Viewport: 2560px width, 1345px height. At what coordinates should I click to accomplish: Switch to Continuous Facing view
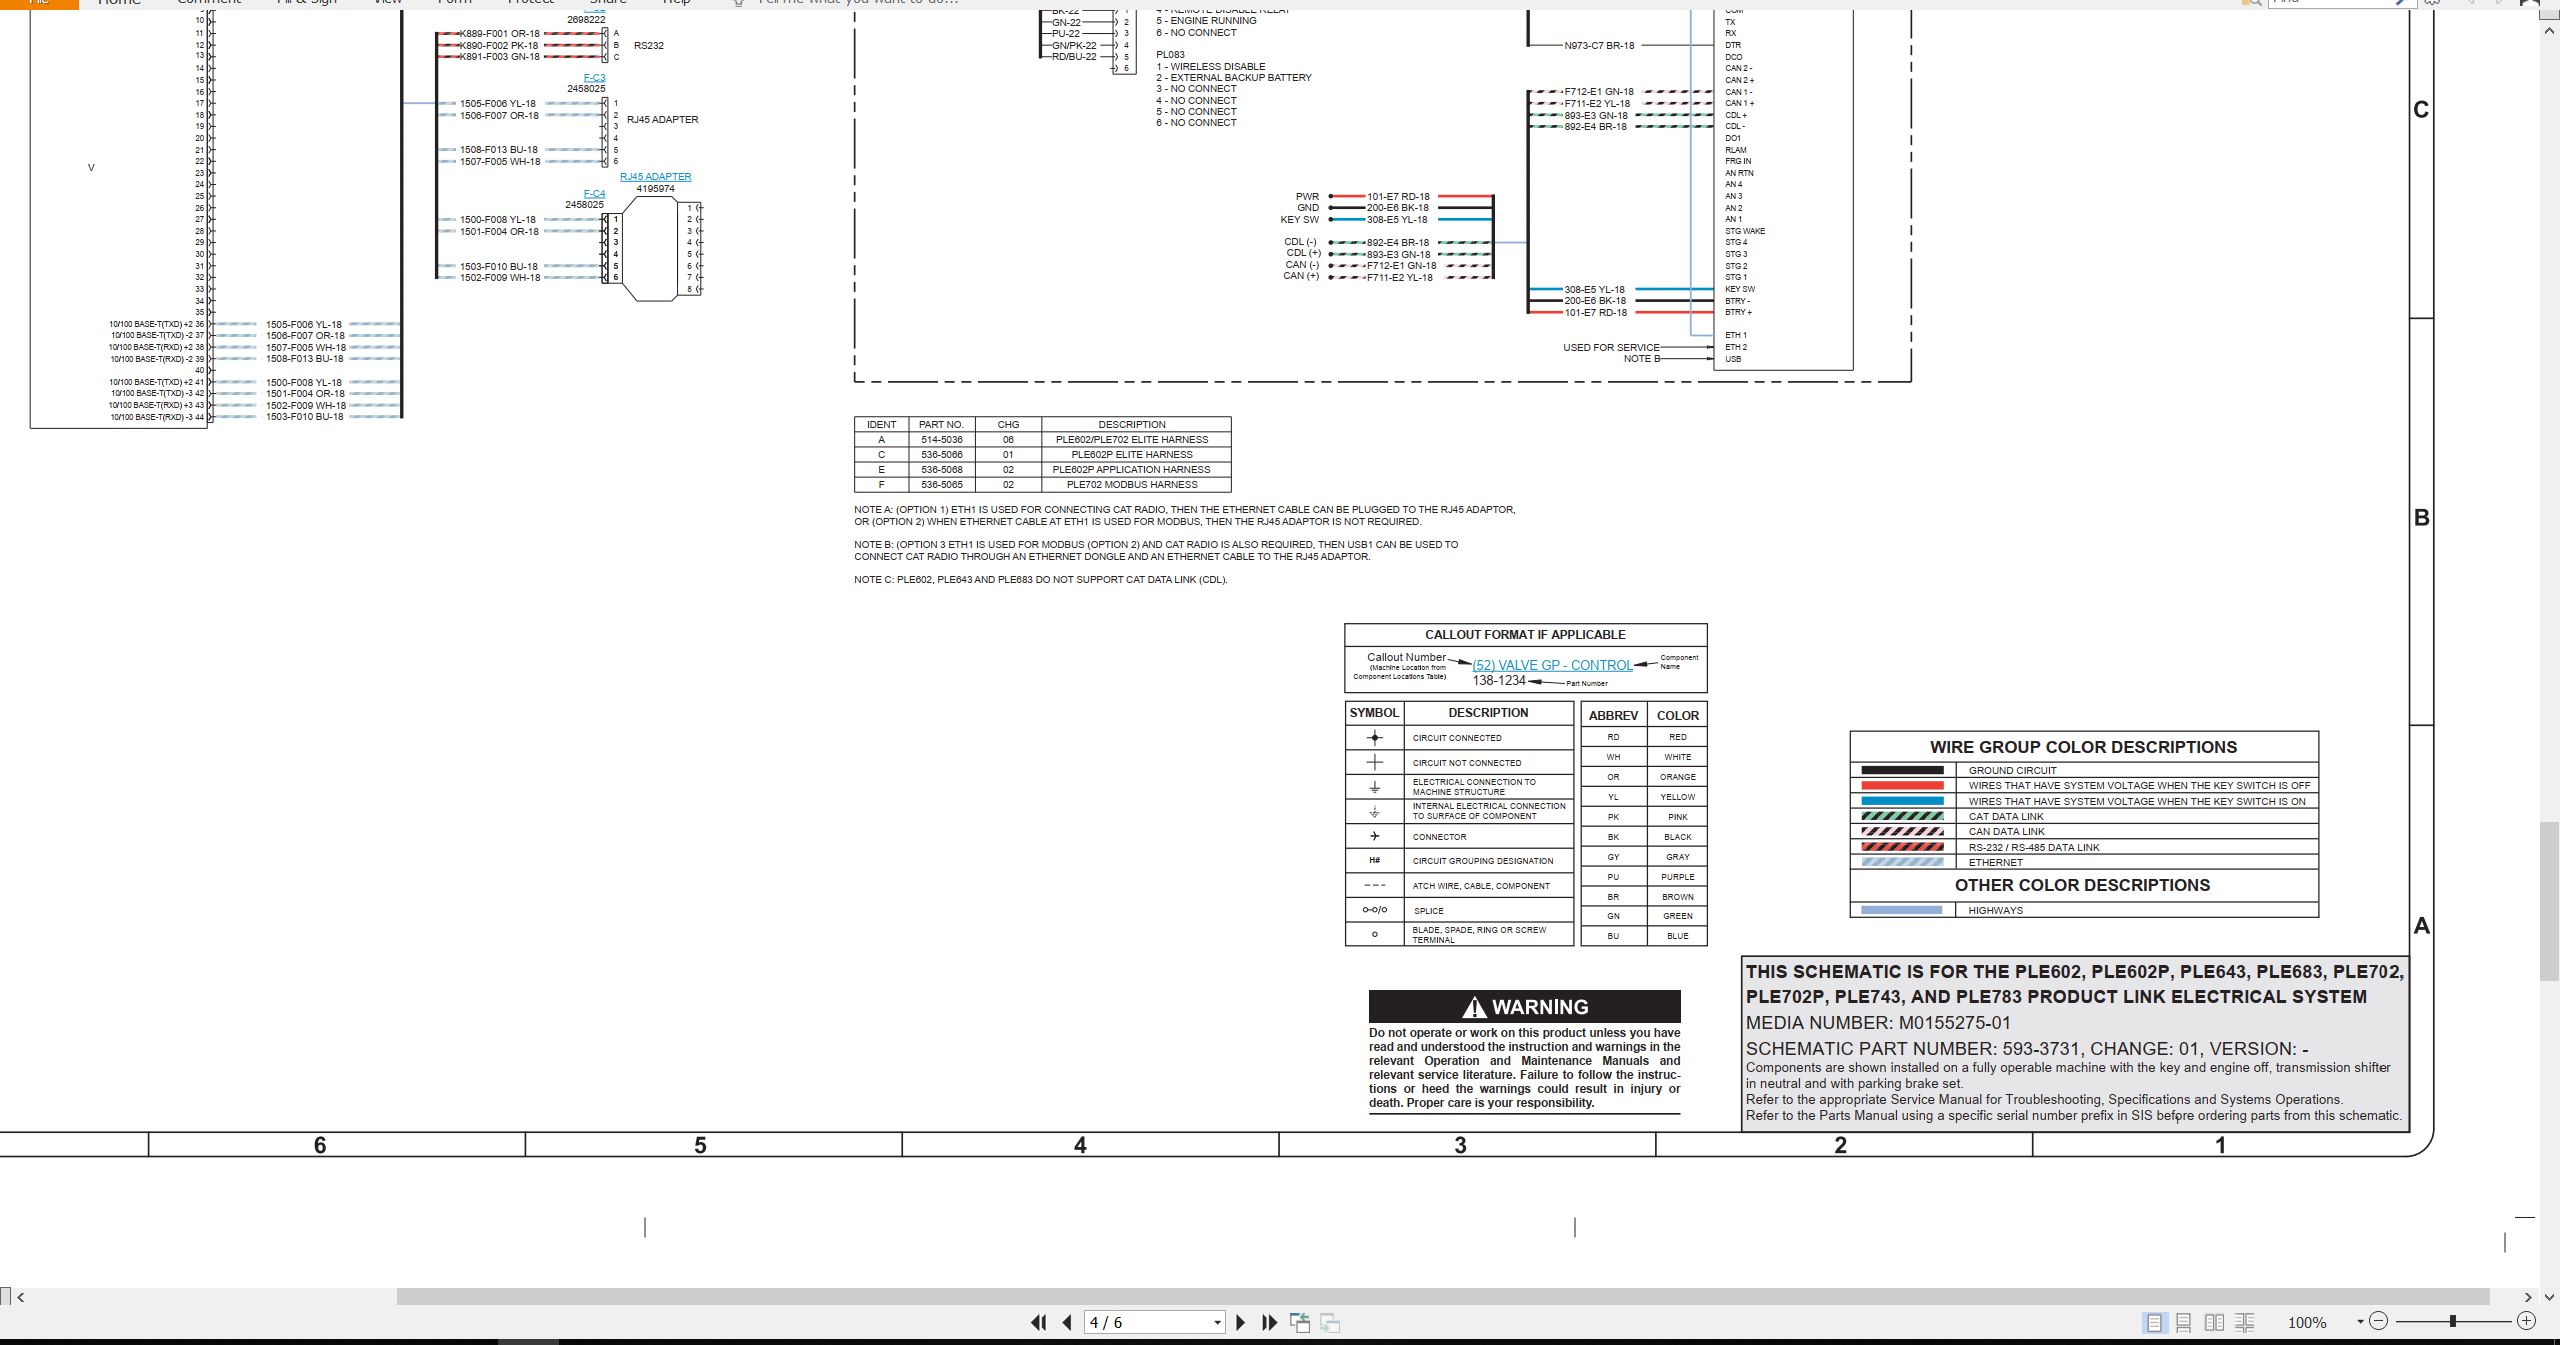(2245, 1322)
